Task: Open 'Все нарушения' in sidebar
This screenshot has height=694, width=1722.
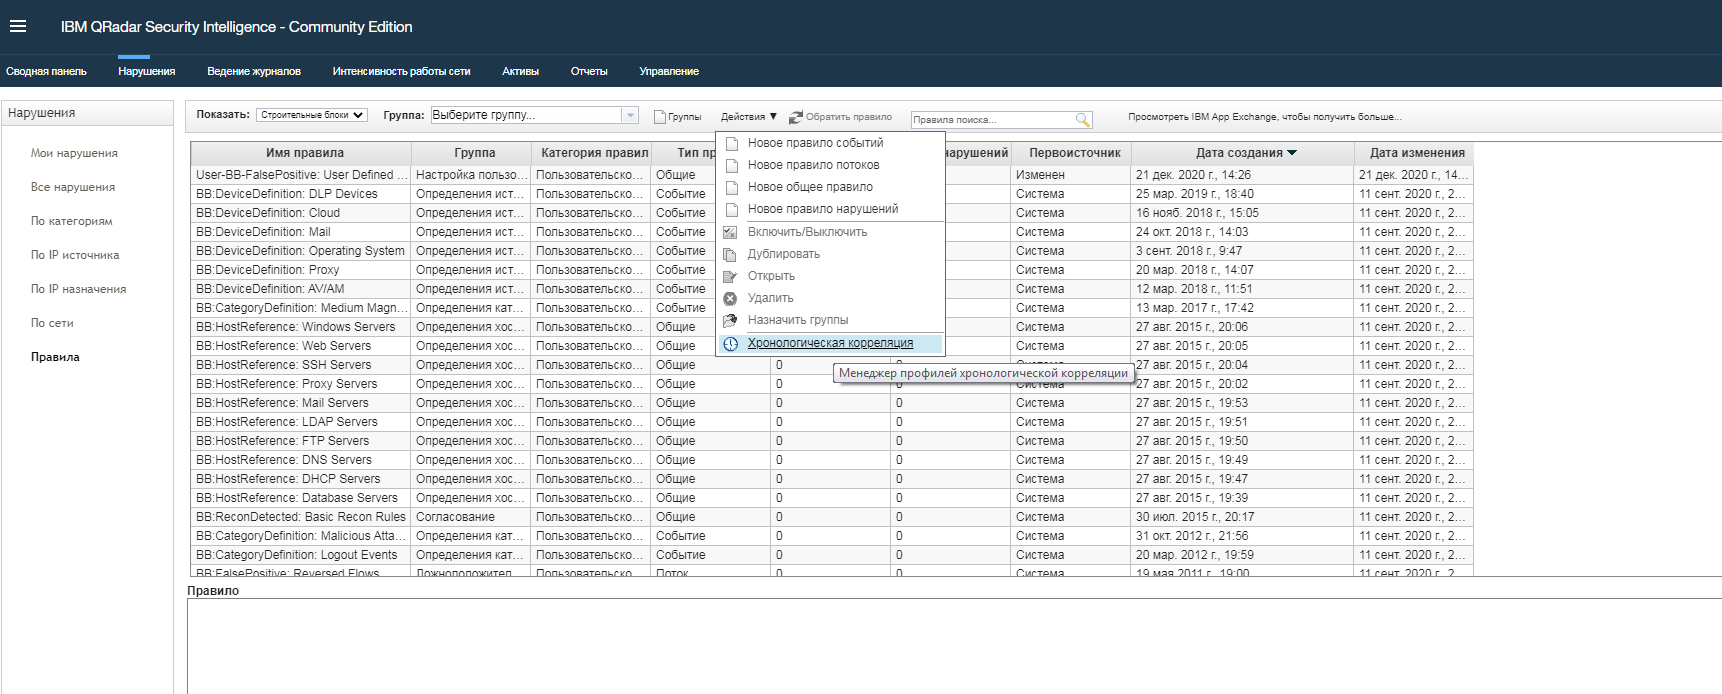Action: coord(73,187)
